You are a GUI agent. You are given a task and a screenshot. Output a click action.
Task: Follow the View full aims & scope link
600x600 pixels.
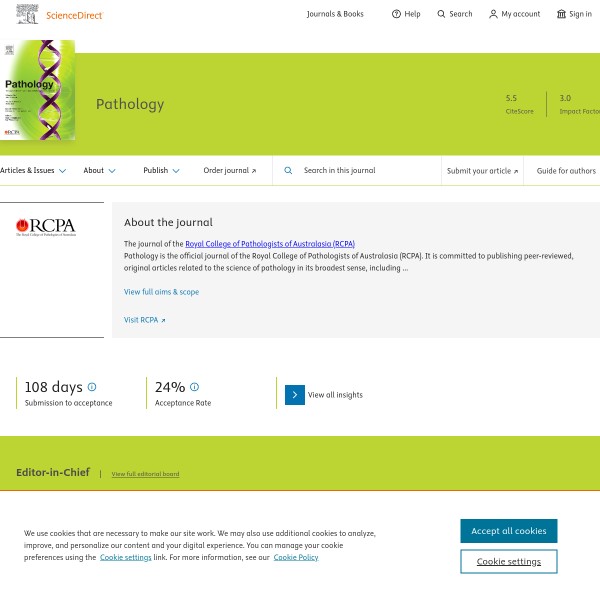coord(161,292)
